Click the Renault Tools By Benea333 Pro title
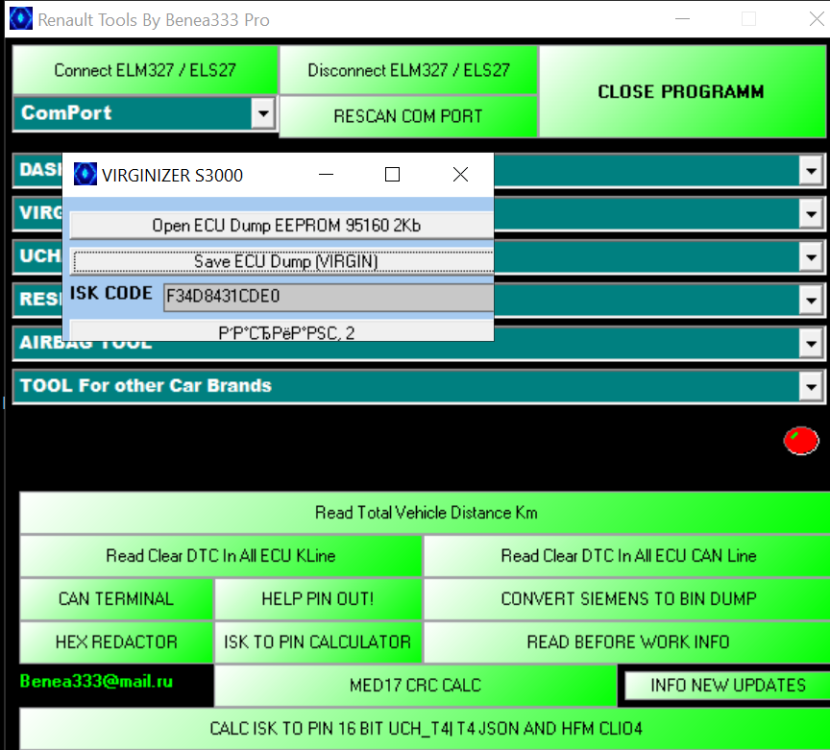The height and width of the screenshot is (750, 830). (x=154, y=20)
